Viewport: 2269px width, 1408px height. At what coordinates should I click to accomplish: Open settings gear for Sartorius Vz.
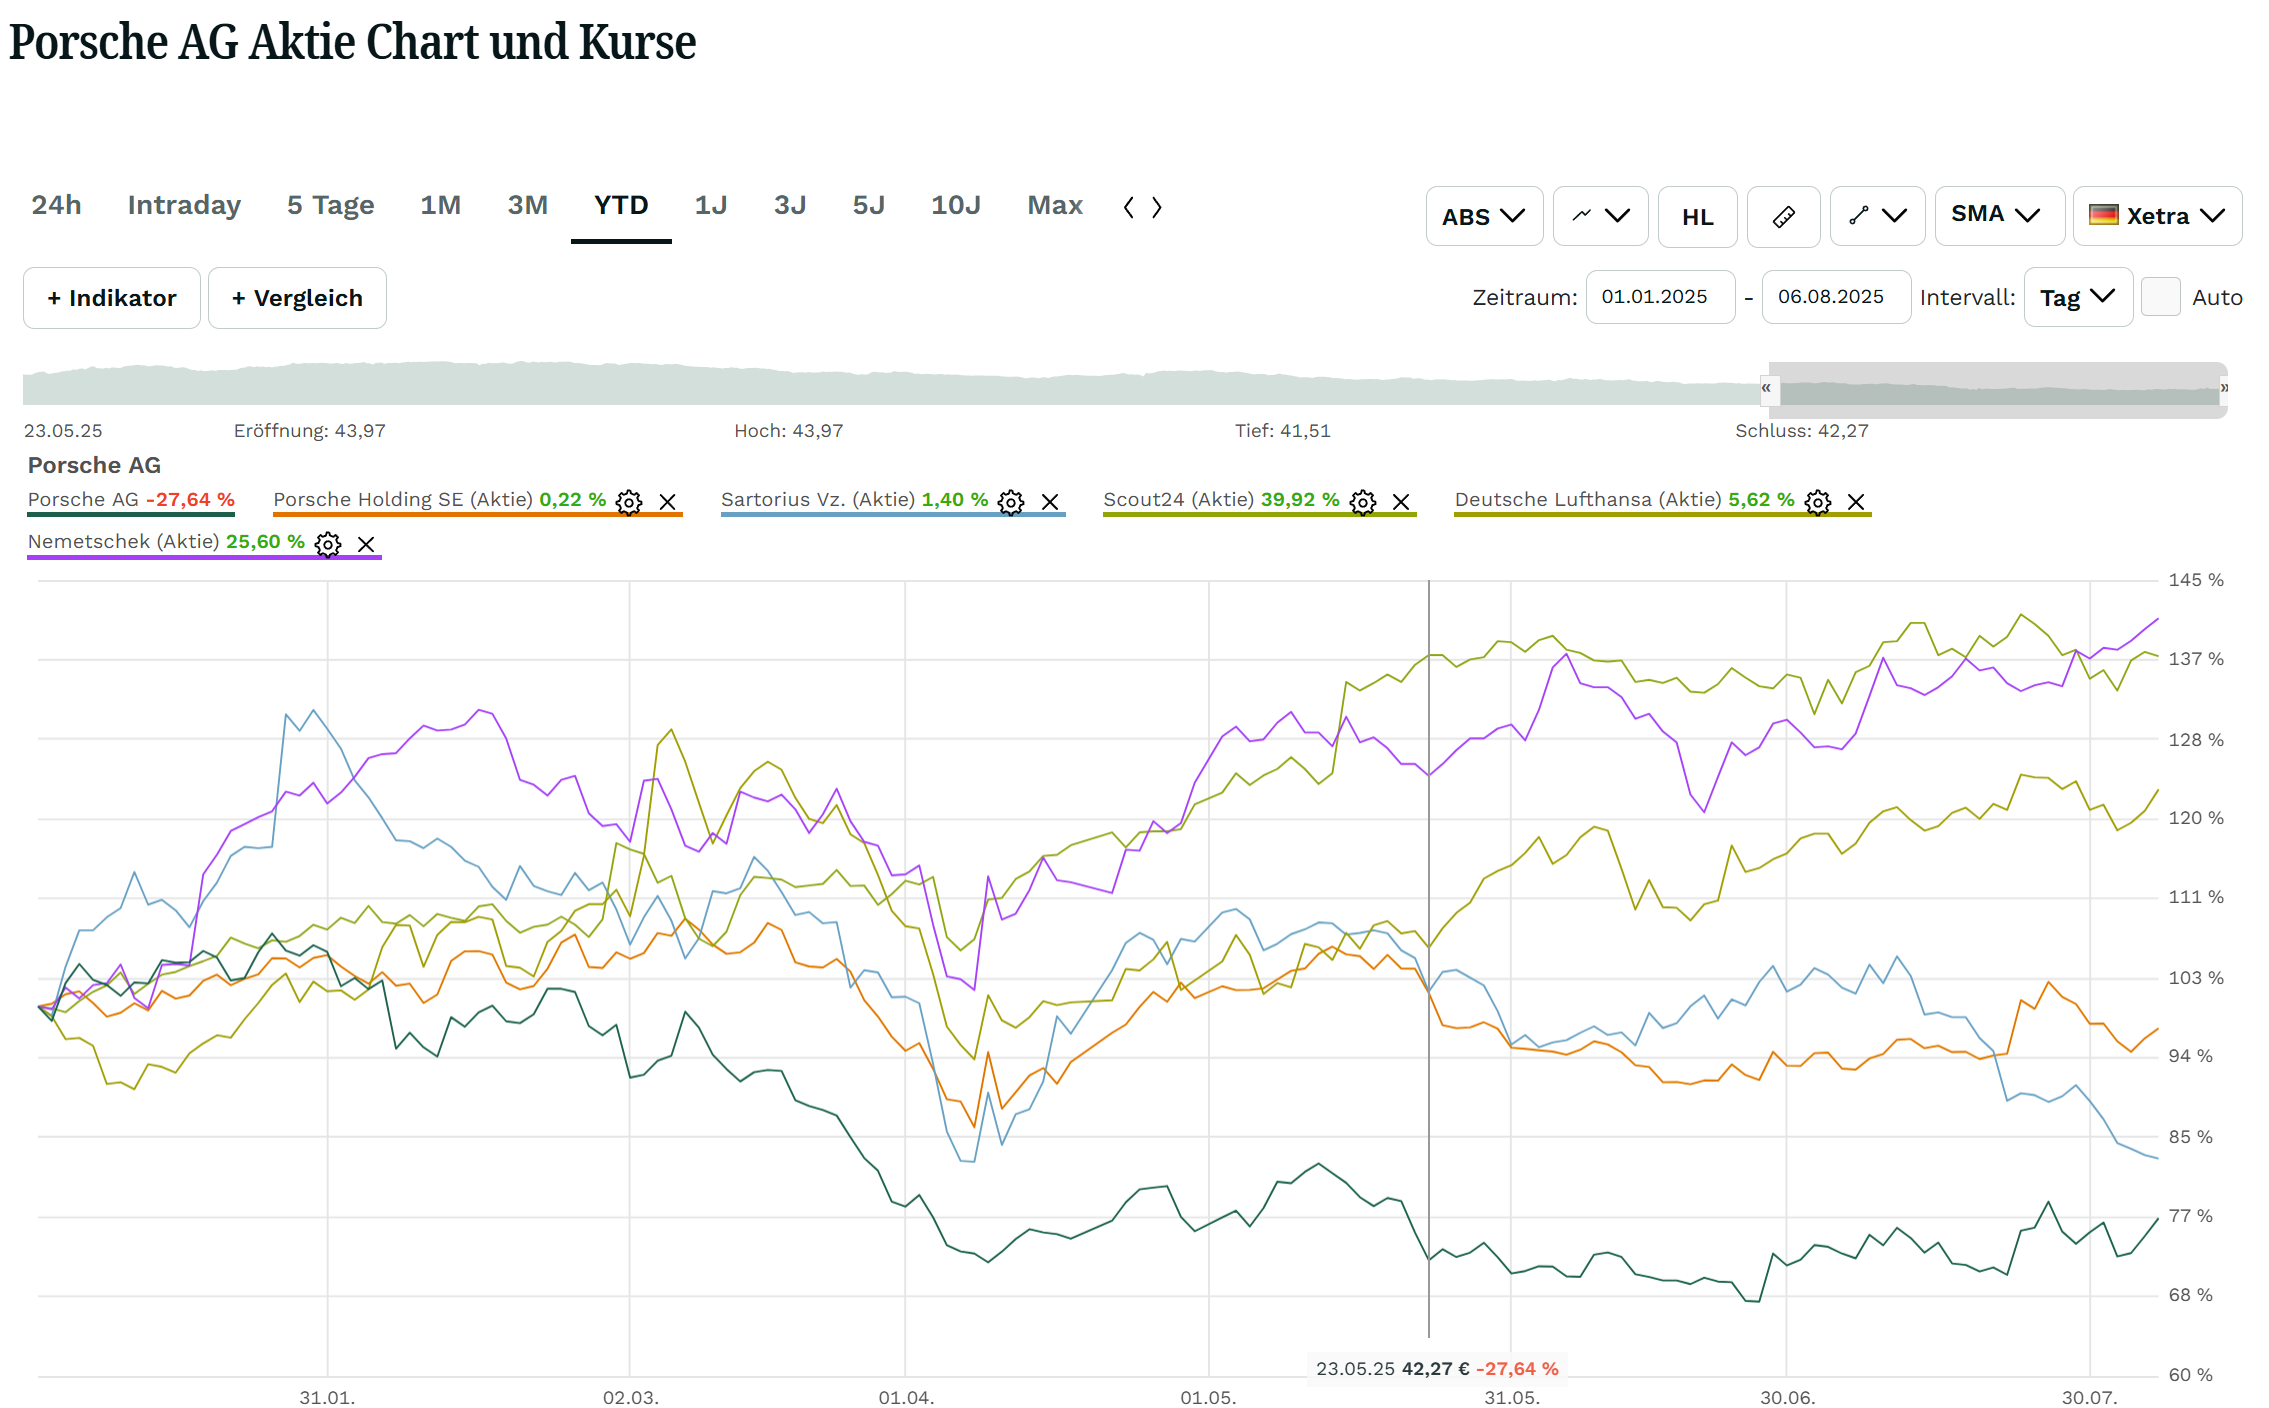coord(1011,502)
